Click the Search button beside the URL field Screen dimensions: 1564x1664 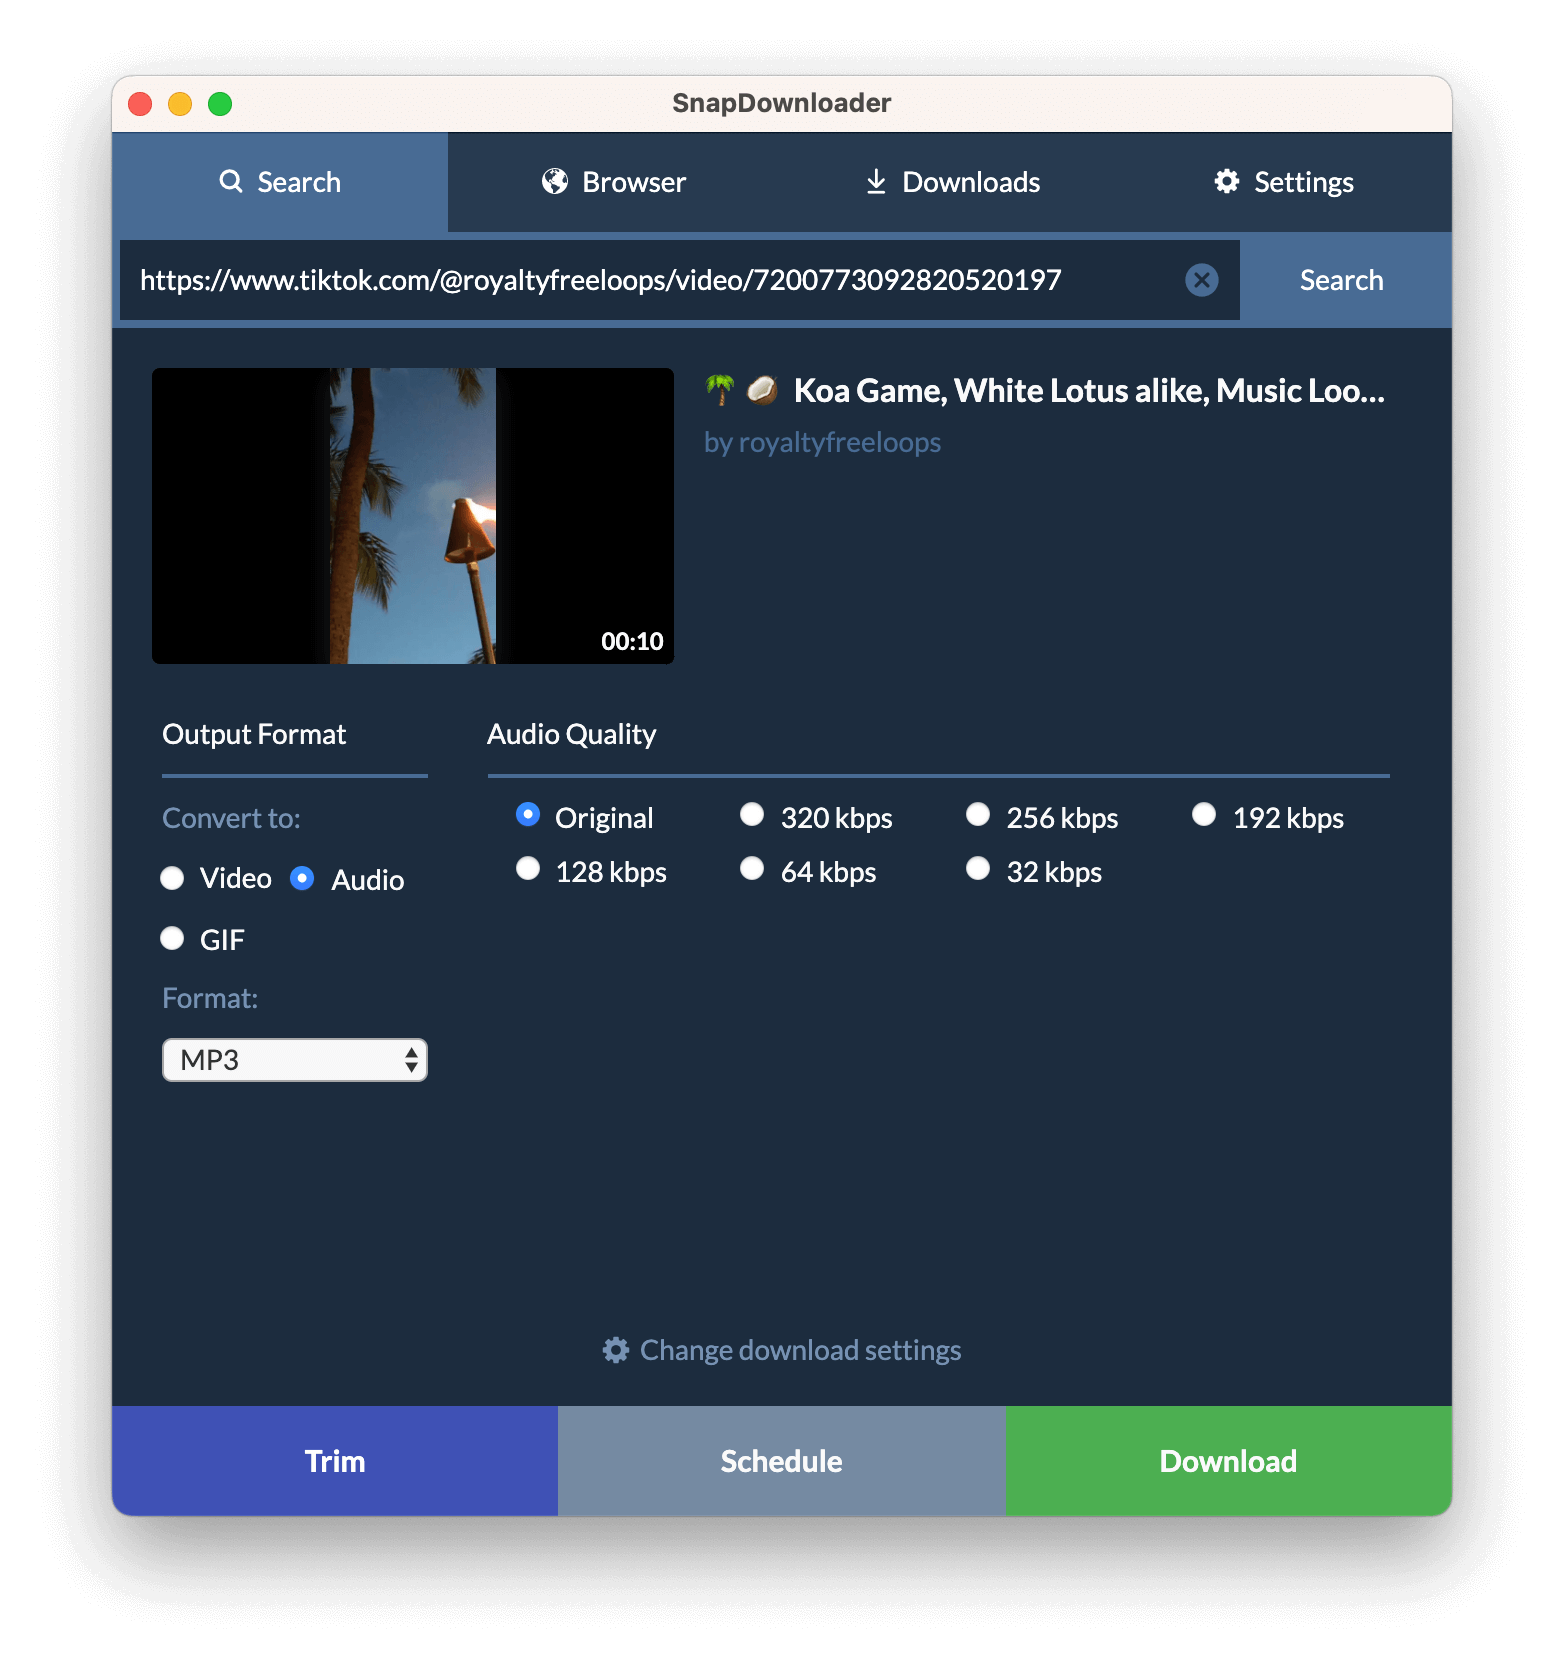pos(1341,280)
